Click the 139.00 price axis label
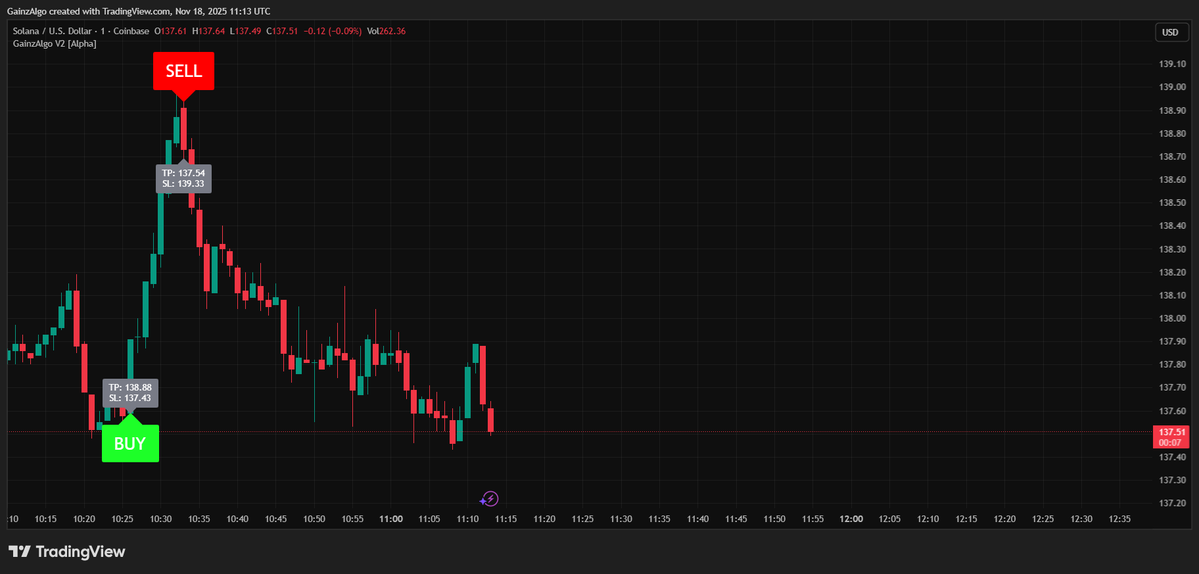 1172,87
